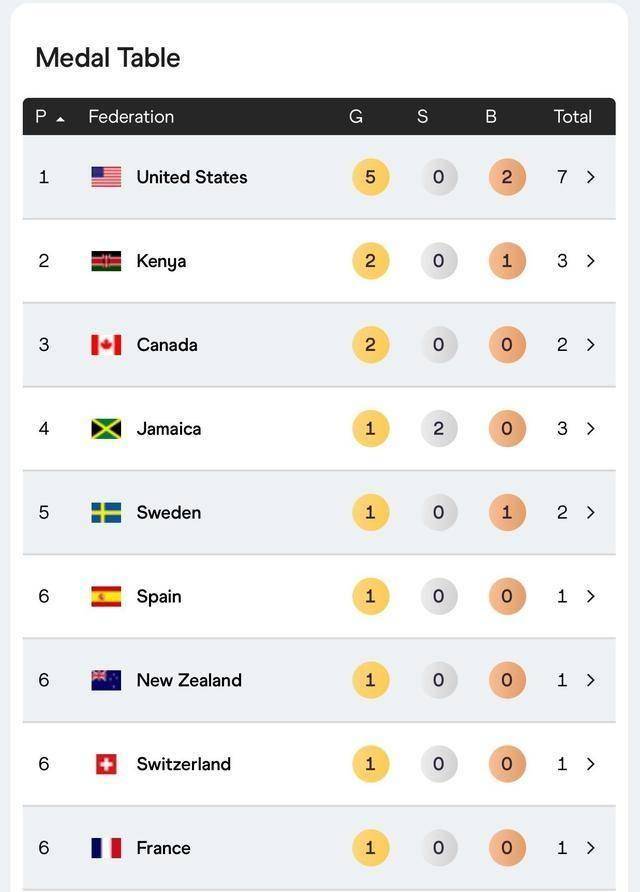This screenshot has height=892, width=640.
Task: Click the Sweden flag icon
Action: pos(106,513)
